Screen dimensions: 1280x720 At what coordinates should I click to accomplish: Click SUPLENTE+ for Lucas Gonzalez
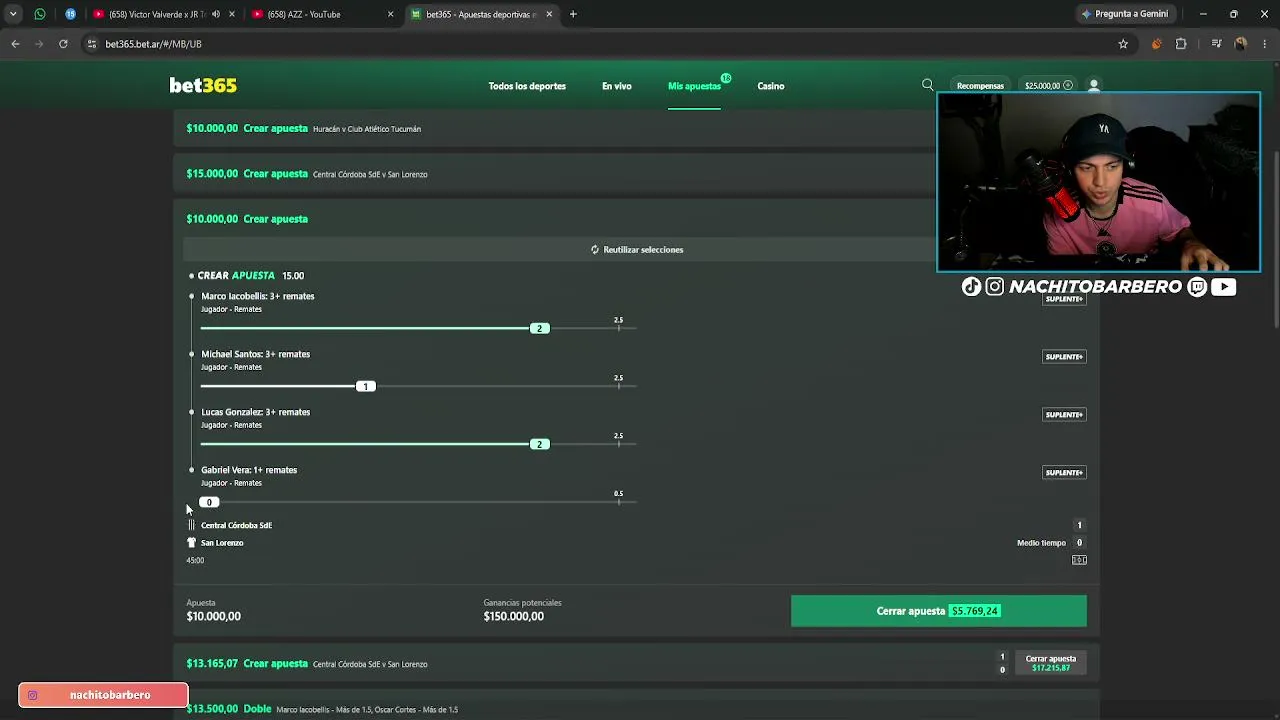[x=1064, y=415]
